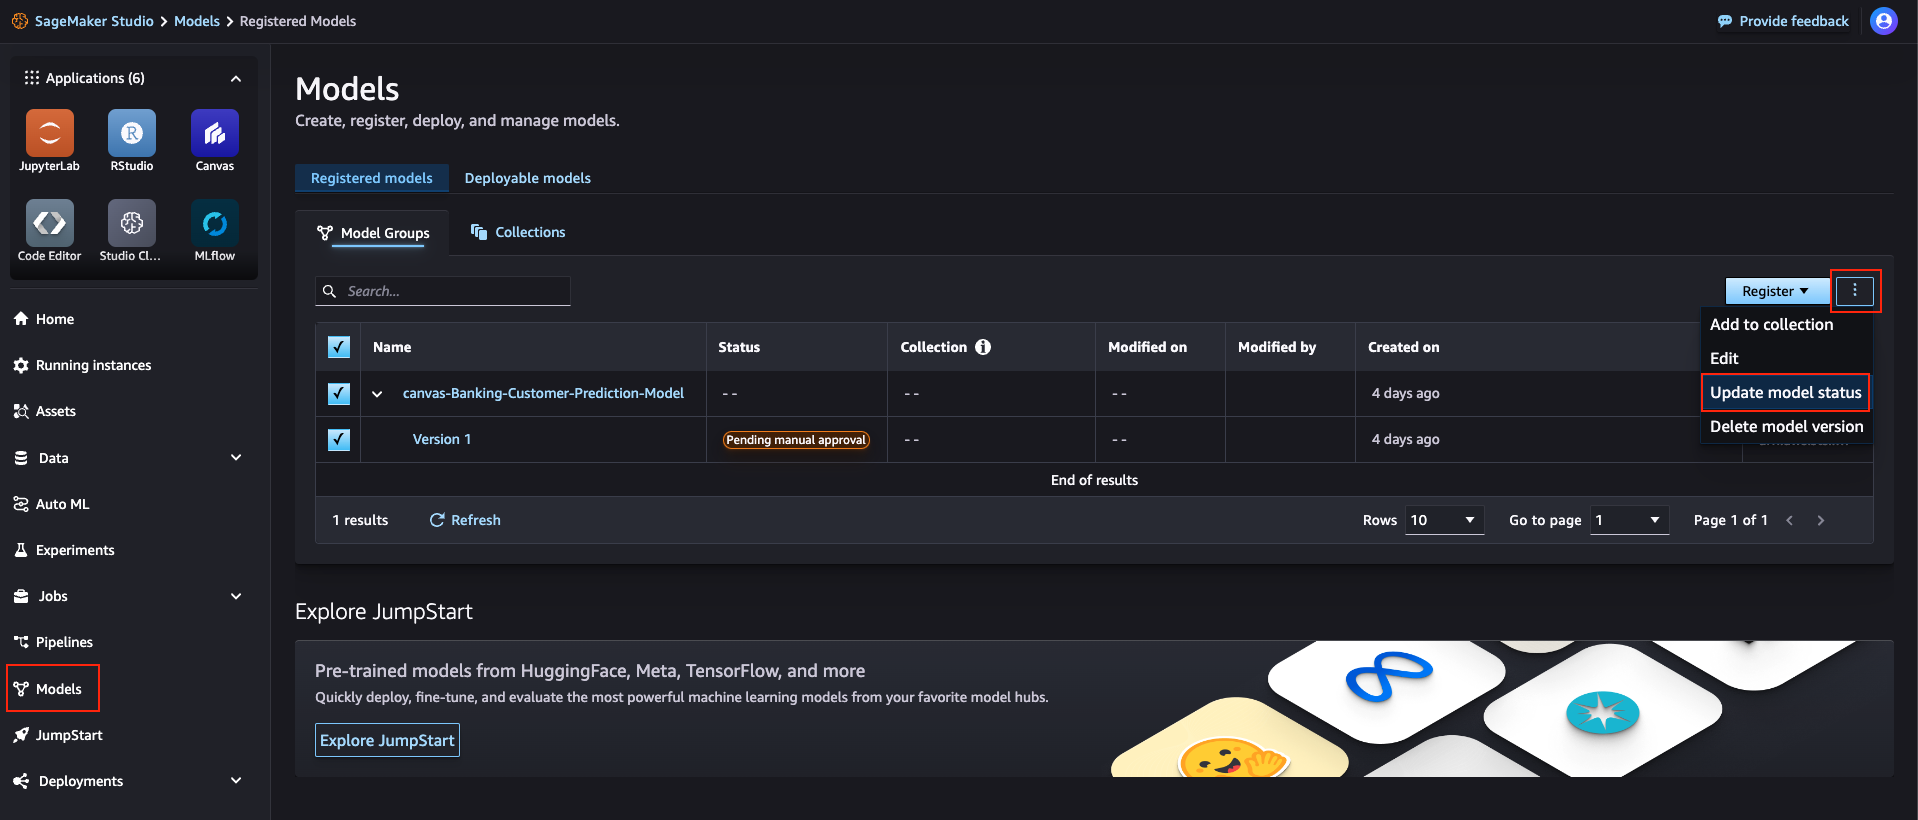The height and width of the screenshot is (820, 1918).
Task: Open the Canvas application
Action: pos(215,134)
